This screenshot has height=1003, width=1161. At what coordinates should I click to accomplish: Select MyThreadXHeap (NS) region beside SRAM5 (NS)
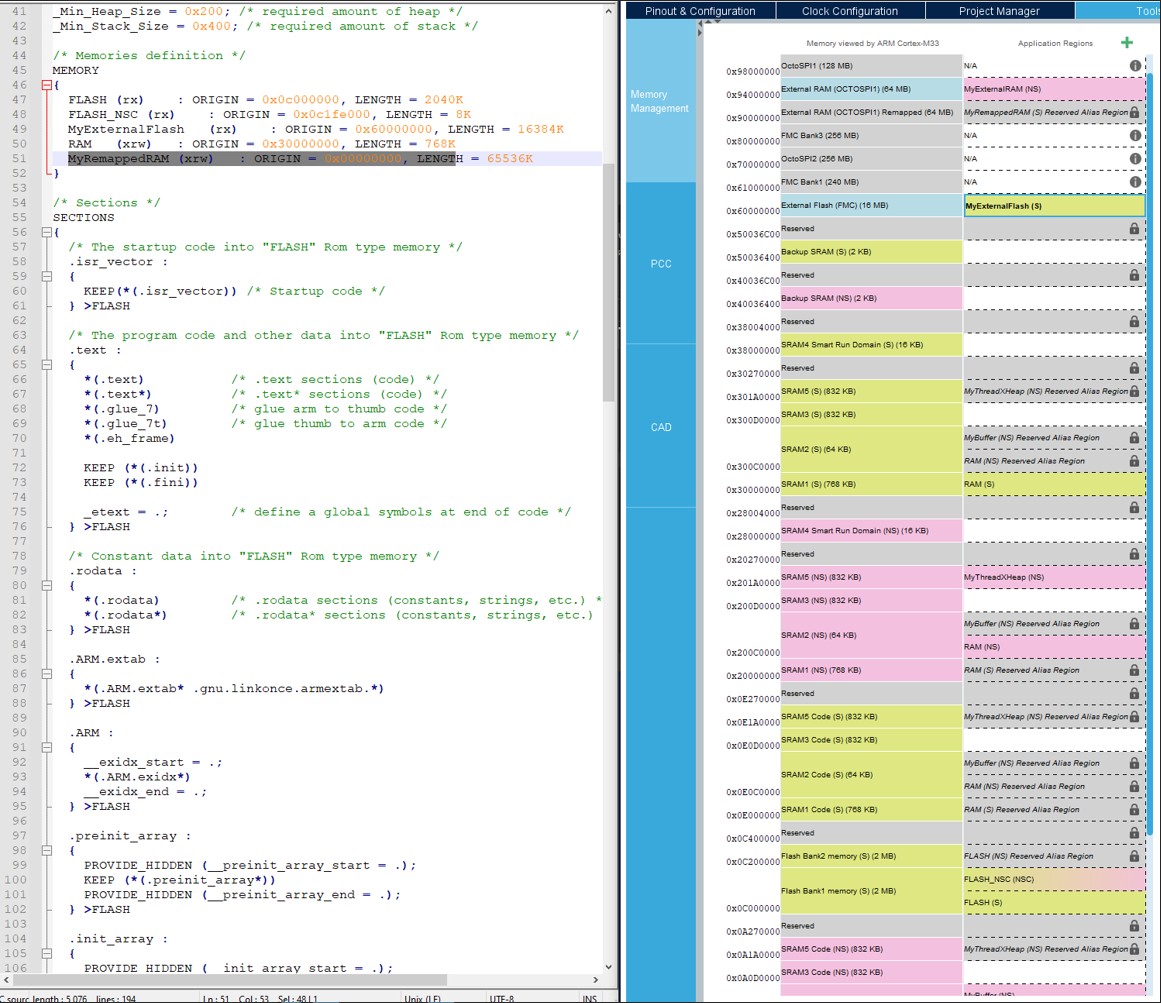point(1054,577)
